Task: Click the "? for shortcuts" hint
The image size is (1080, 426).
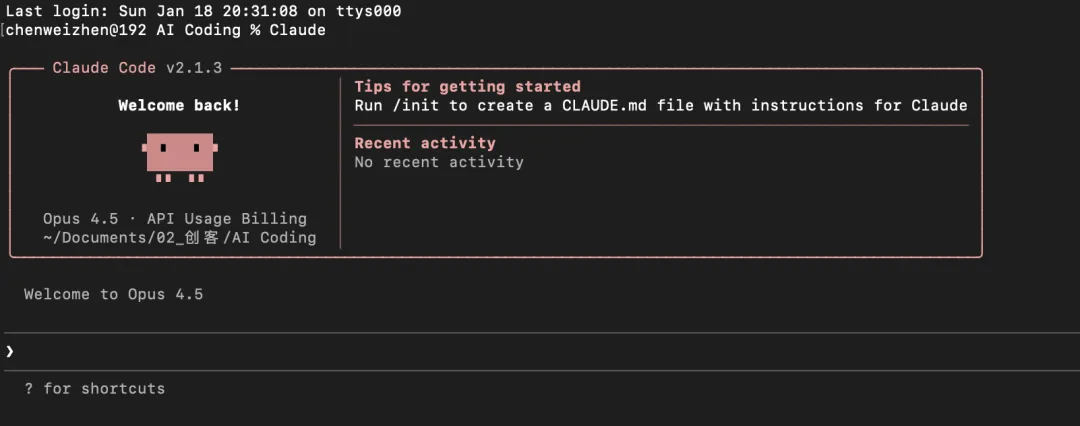Action: 94,388
